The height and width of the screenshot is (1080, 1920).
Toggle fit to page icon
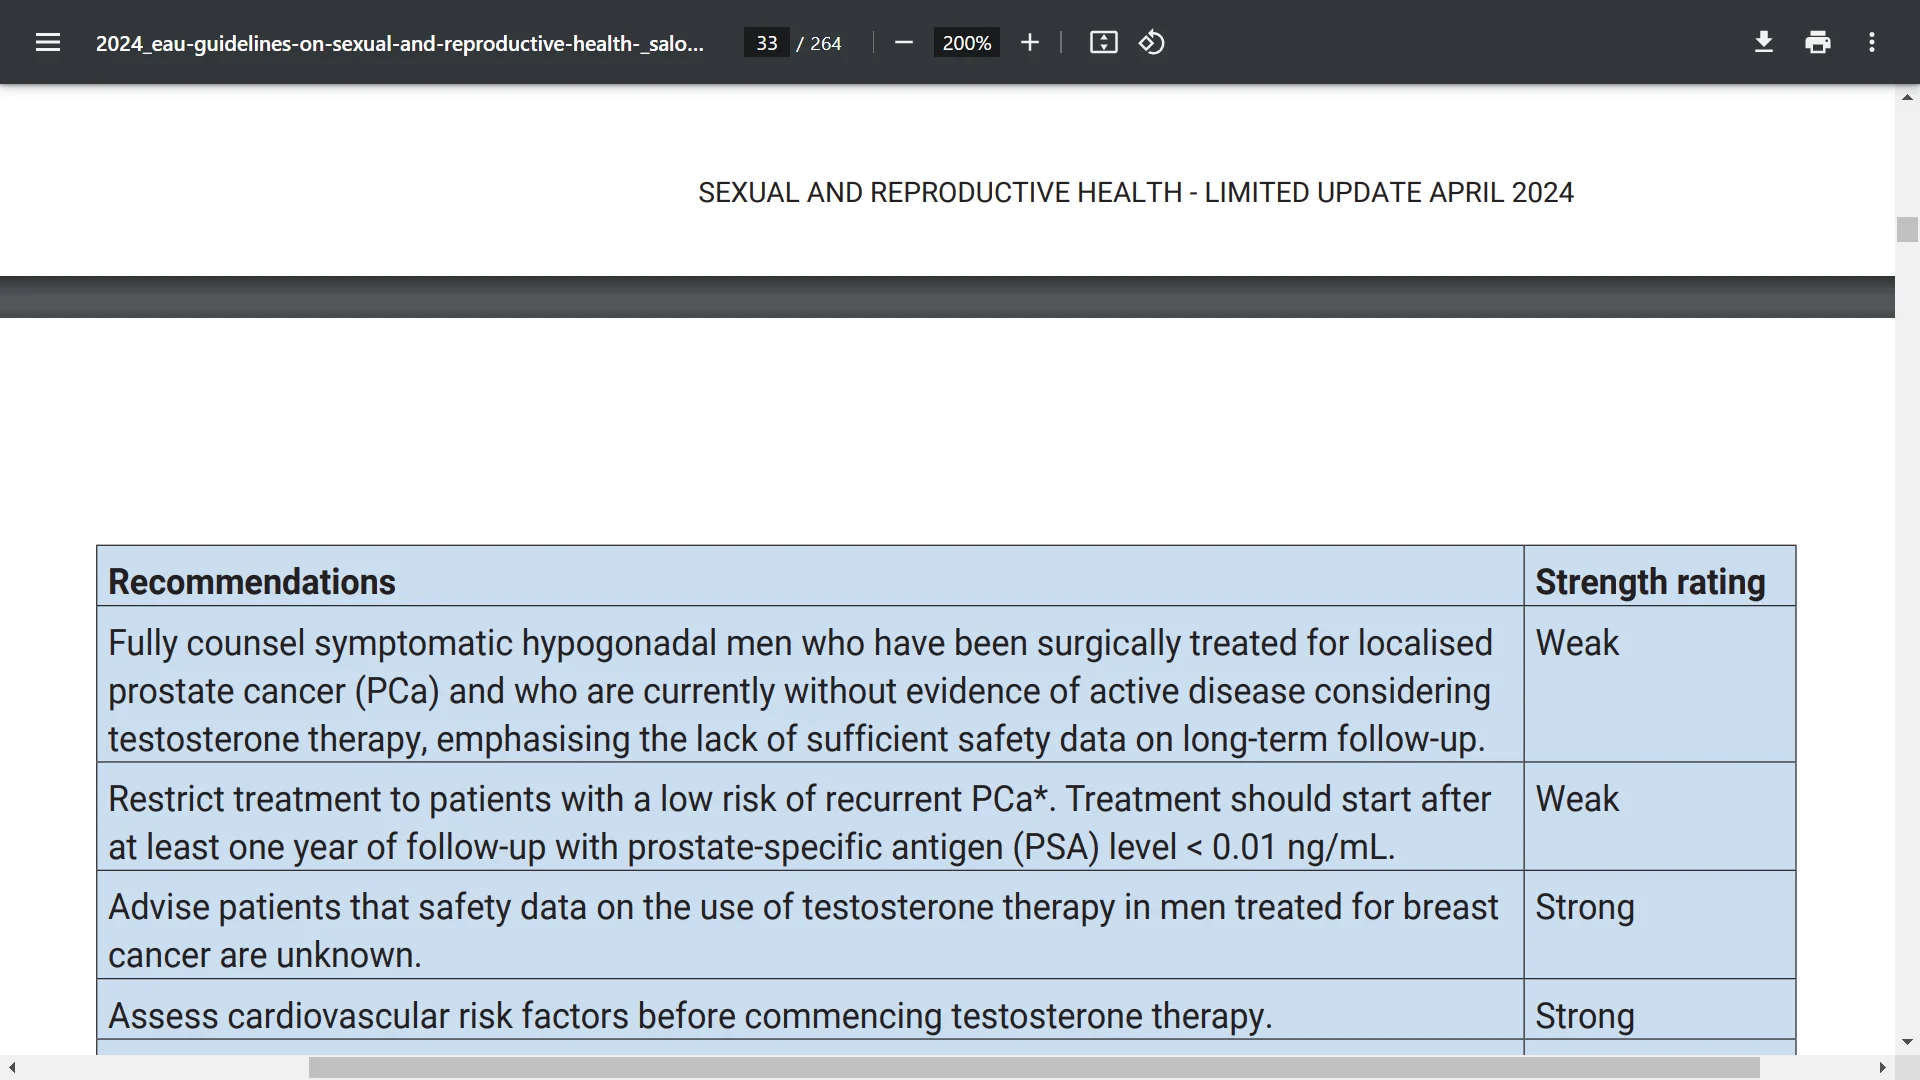coord(1103,42)
